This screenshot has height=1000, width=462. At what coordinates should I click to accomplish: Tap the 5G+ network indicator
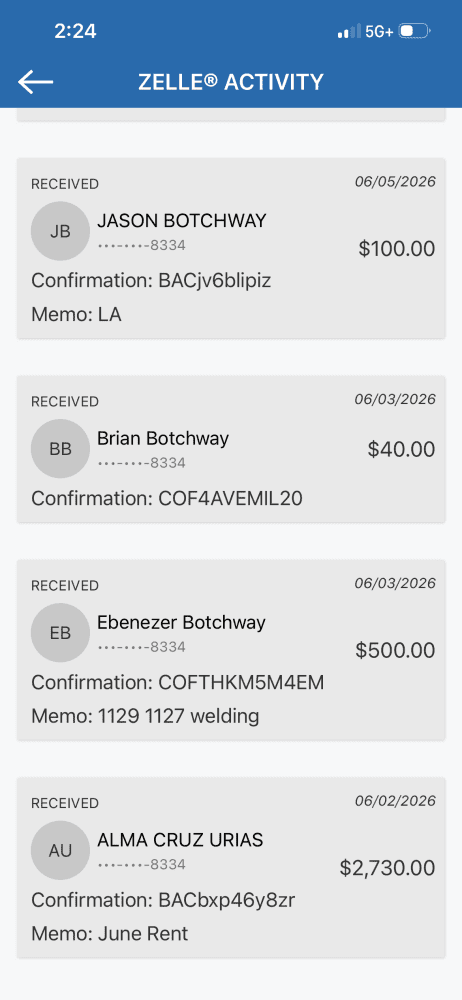point(379,31)
